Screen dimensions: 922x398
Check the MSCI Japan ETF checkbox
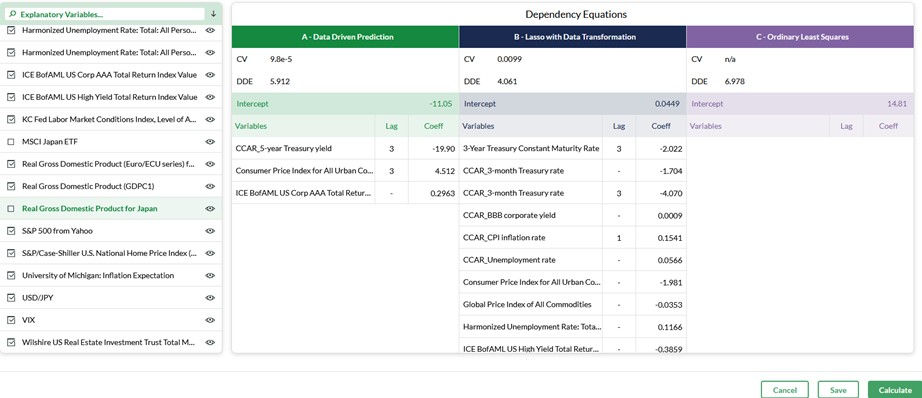[11, 142]
